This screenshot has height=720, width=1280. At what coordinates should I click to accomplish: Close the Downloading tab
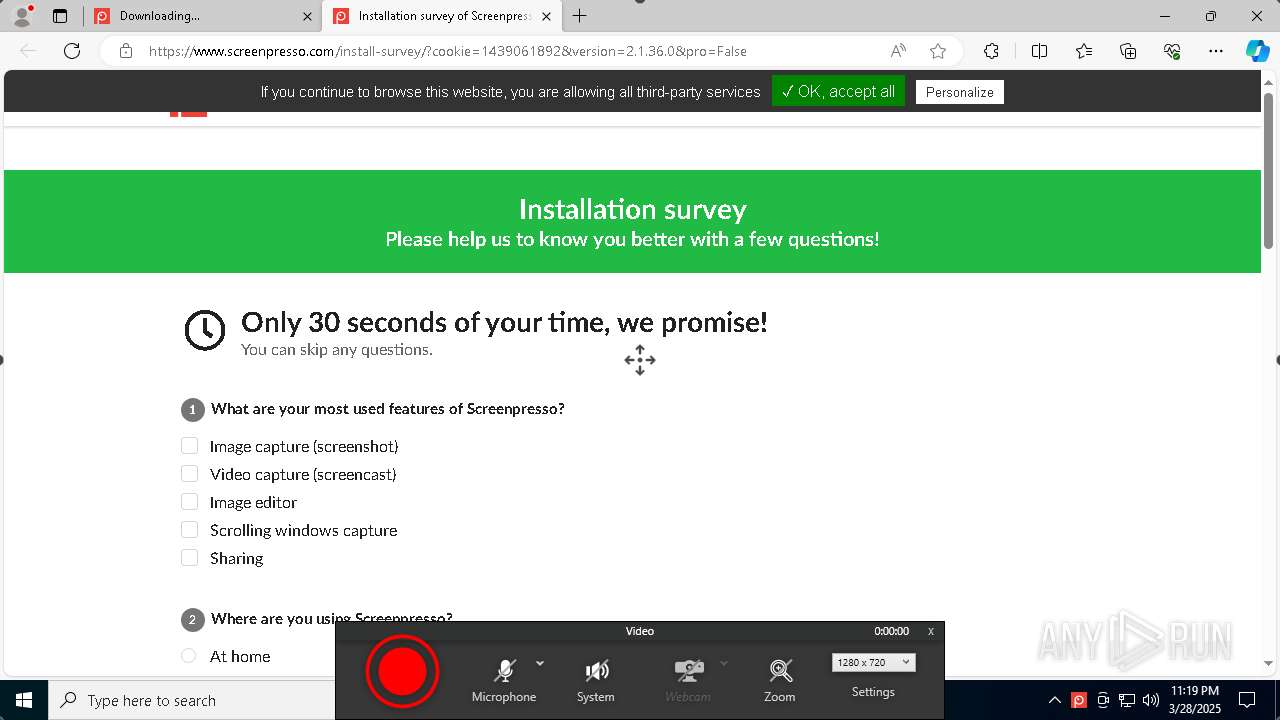click(x=307, y=16)
